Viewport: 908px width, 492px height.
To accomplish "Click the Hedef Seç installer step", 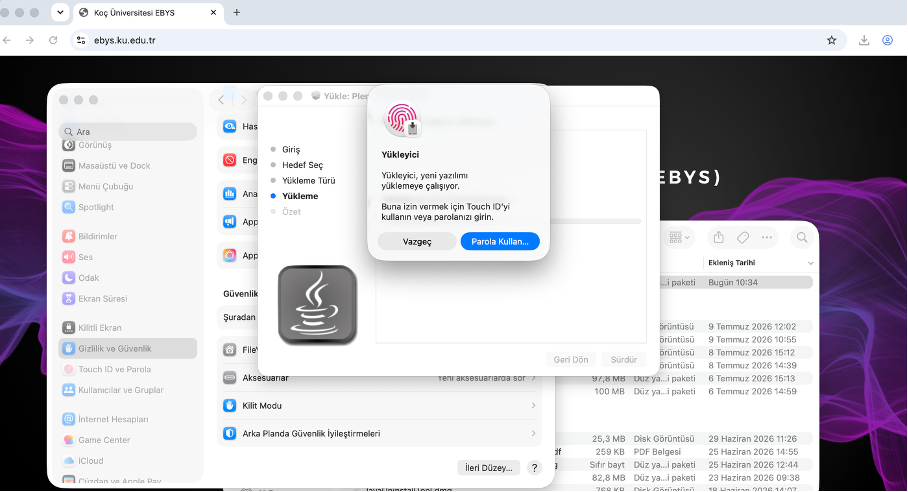I will point(302,165).
